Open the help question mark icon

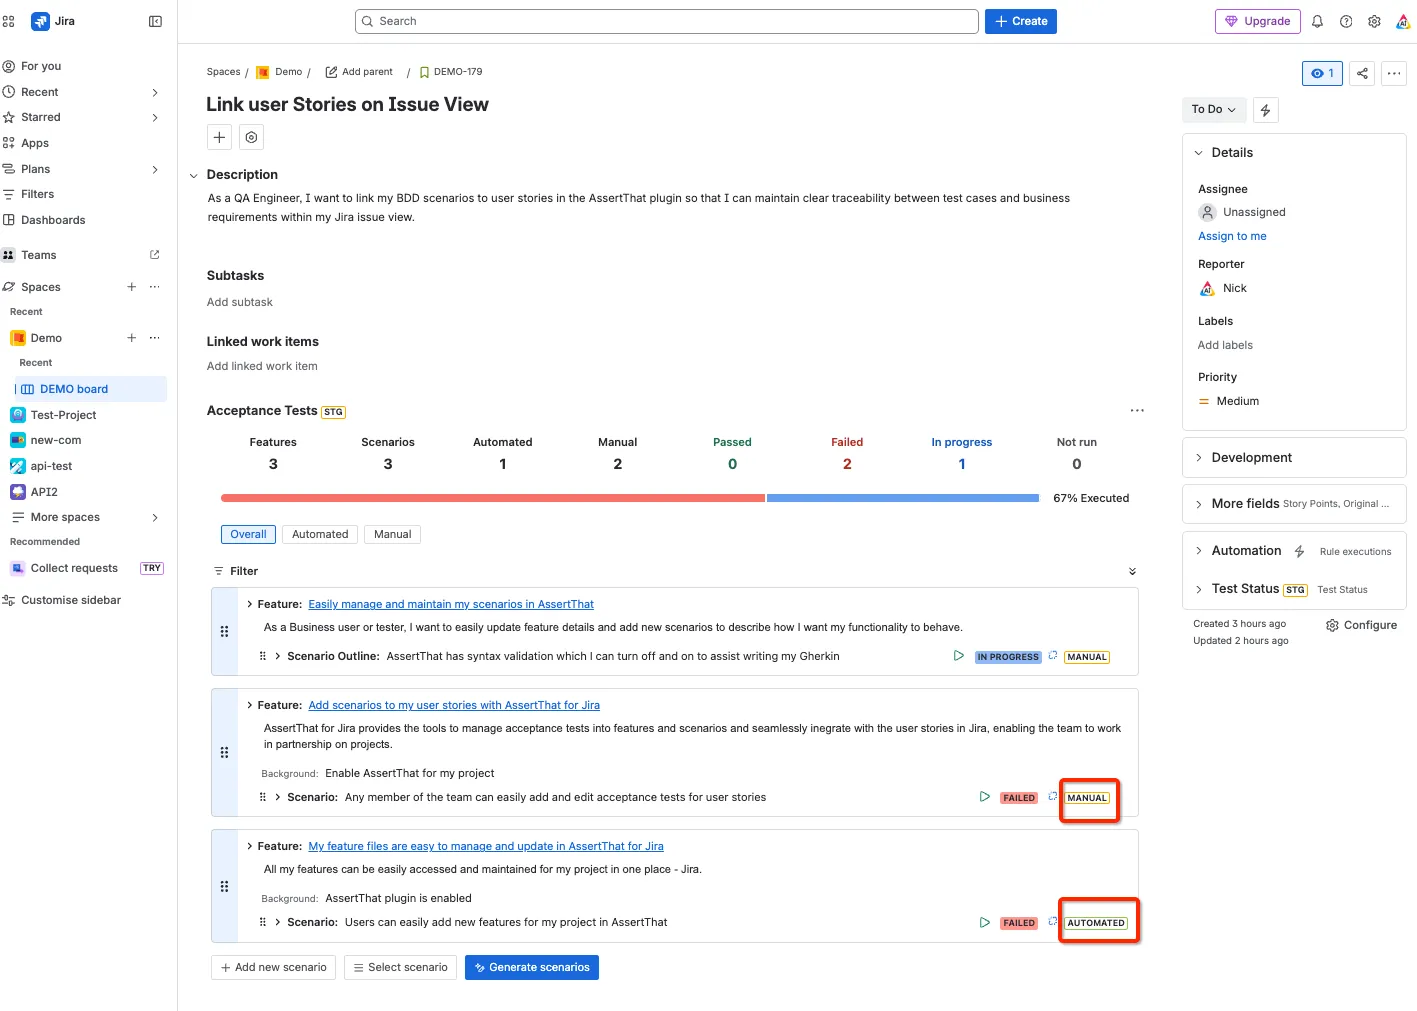coord(1346,21)
